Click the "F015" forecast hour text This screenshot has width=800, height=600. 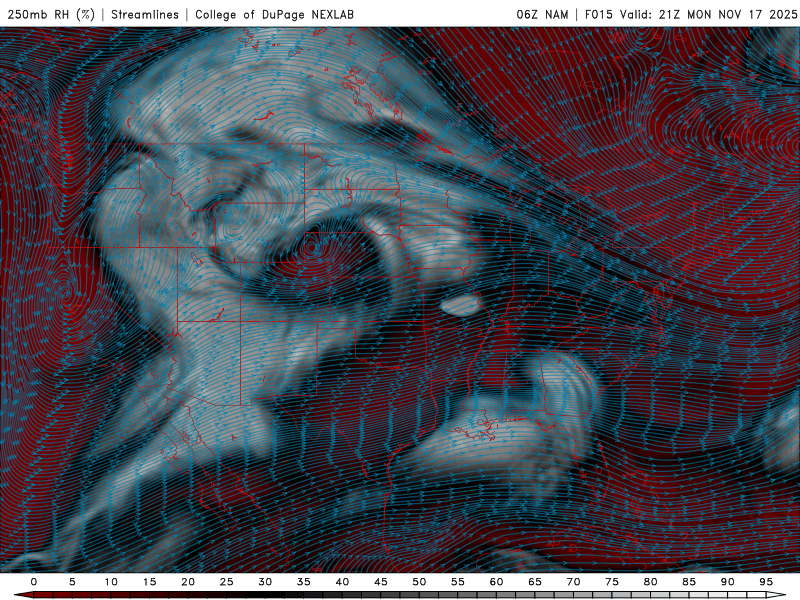pos(598,14)
